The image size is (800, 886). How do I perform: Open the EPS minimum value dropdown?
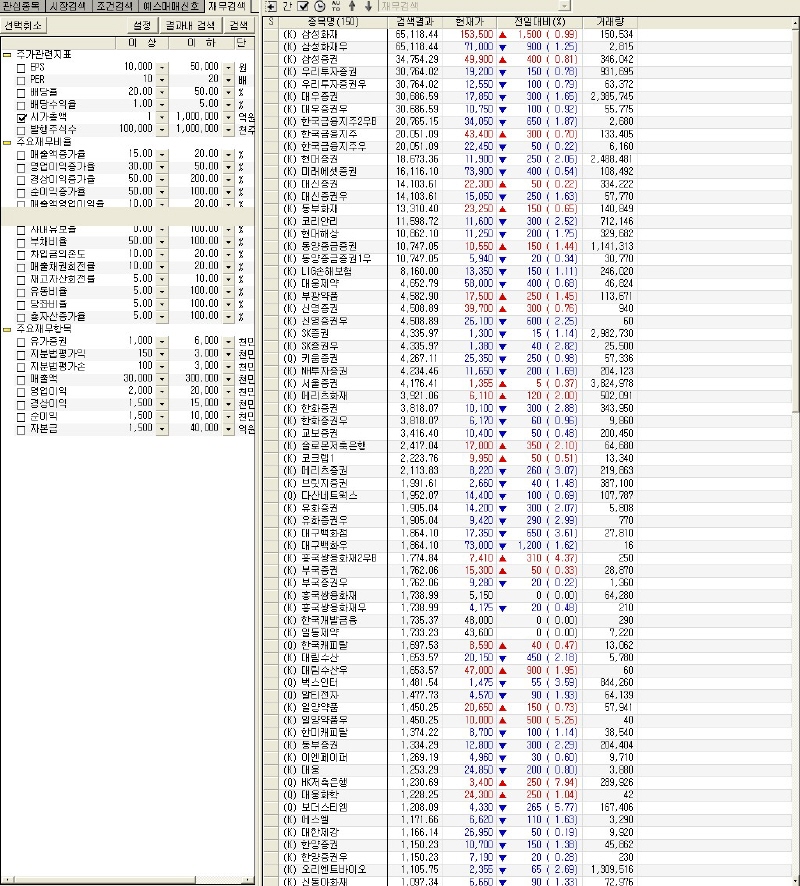click(162, 66)
